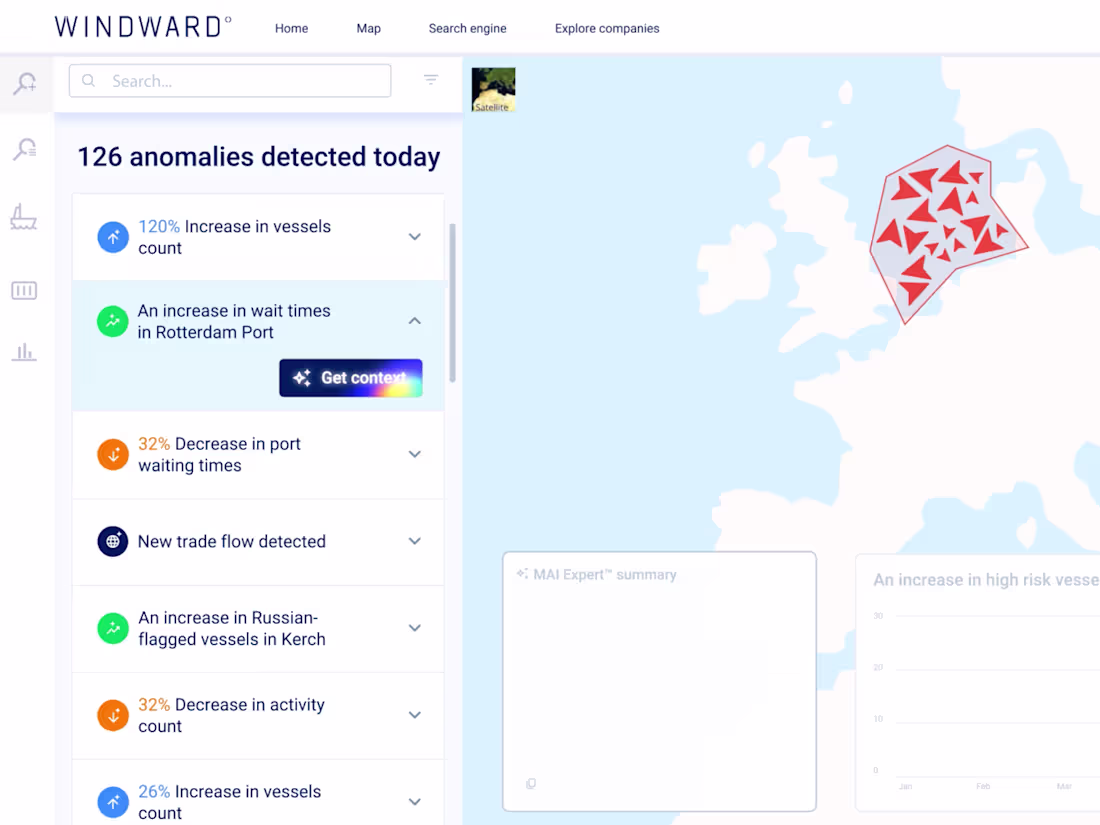Select the vessel tracking sidebar icon
1100x825 pixels.
24,217
